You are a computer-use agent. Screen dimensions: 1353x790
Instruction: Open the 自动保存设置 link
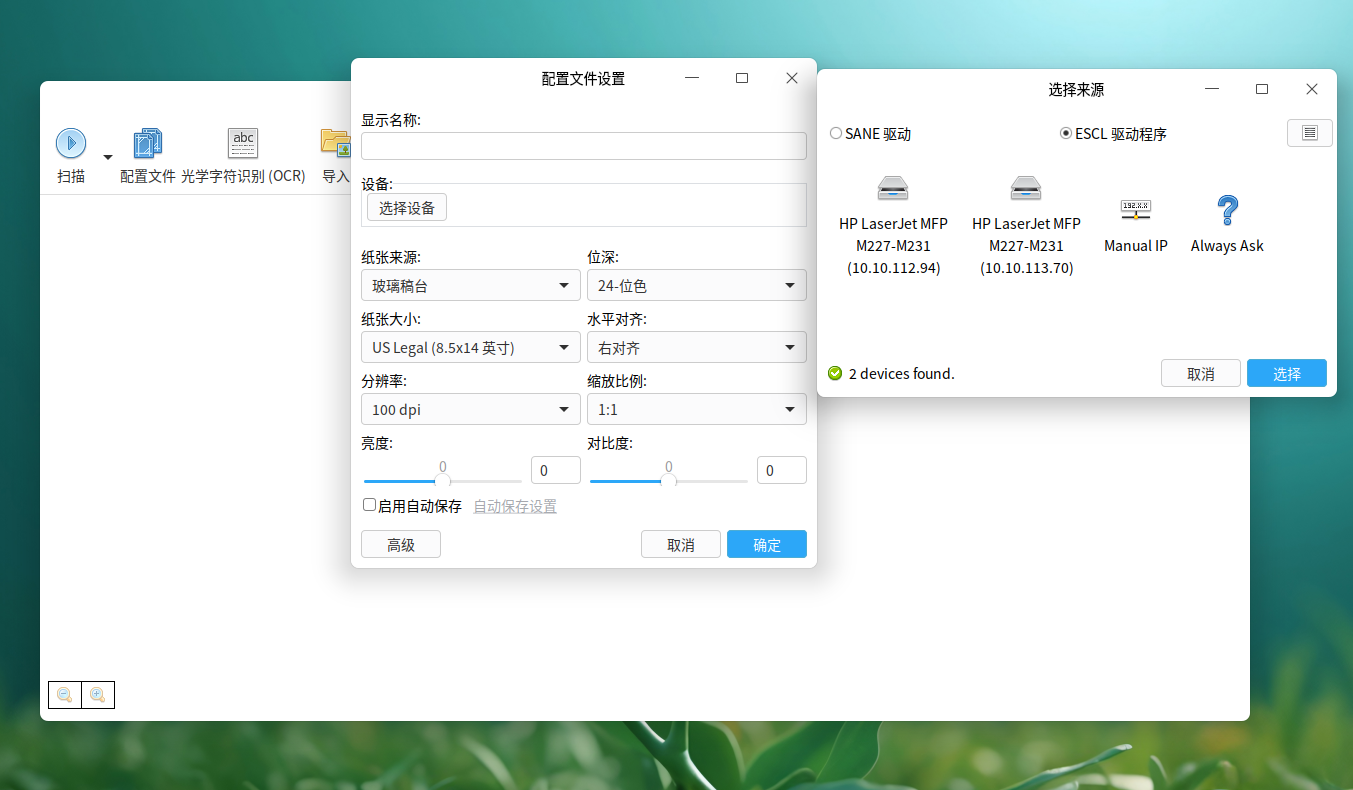(515, 506)
